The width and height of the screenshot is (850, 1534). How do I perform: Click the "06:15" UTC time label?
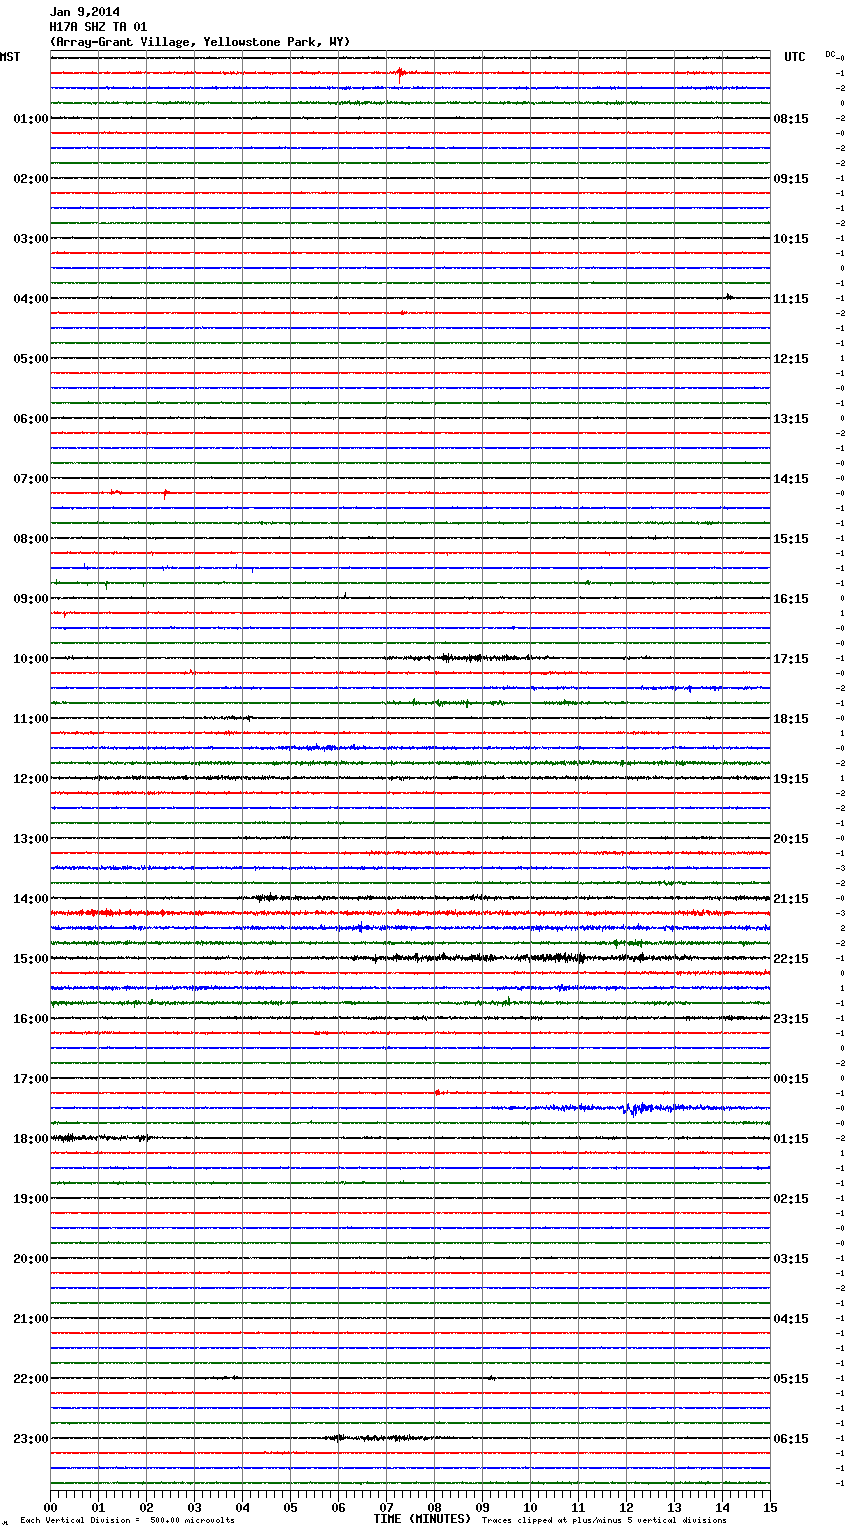coord(791,1439)
